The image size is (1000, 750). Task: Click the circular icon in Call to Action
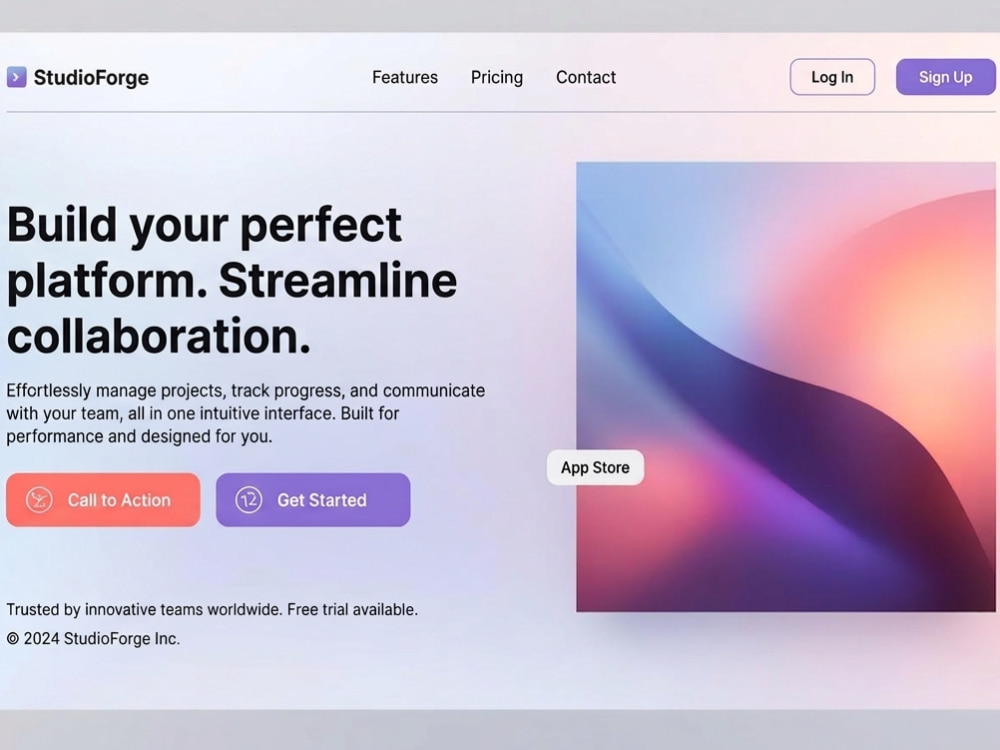pos(39,500)
